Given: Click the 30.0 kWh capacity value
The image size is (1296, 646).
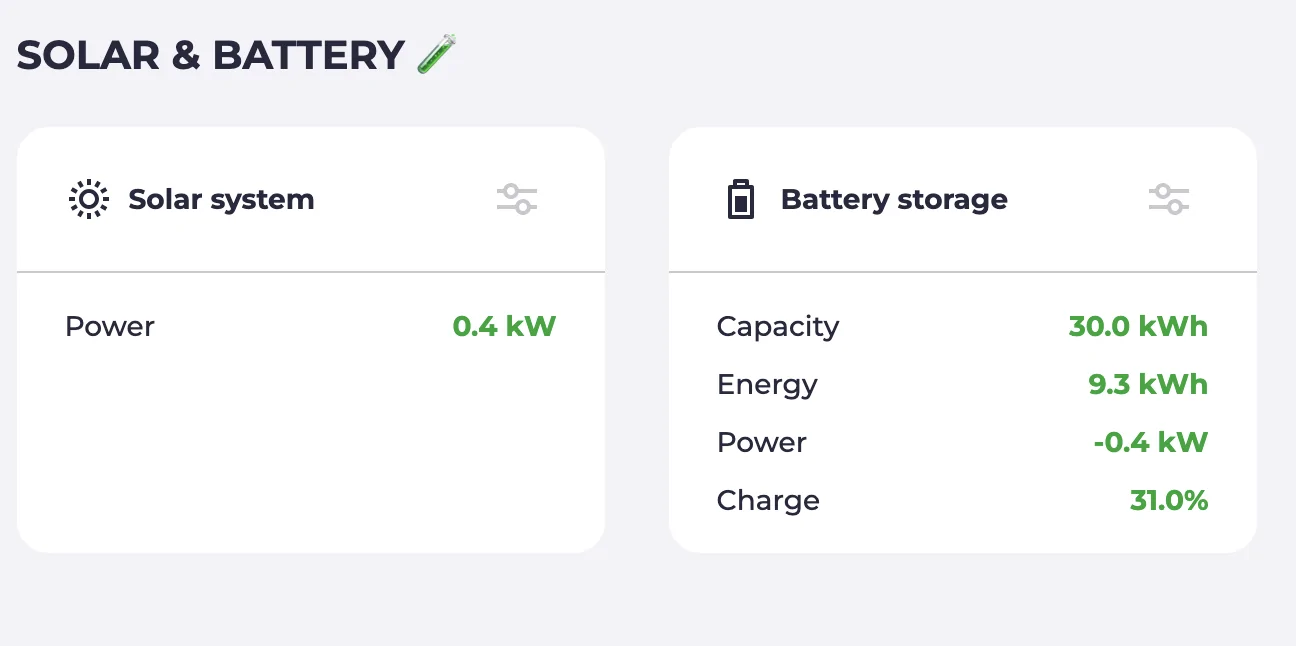Looking at the screenshot, I should tap(1138, 326).
